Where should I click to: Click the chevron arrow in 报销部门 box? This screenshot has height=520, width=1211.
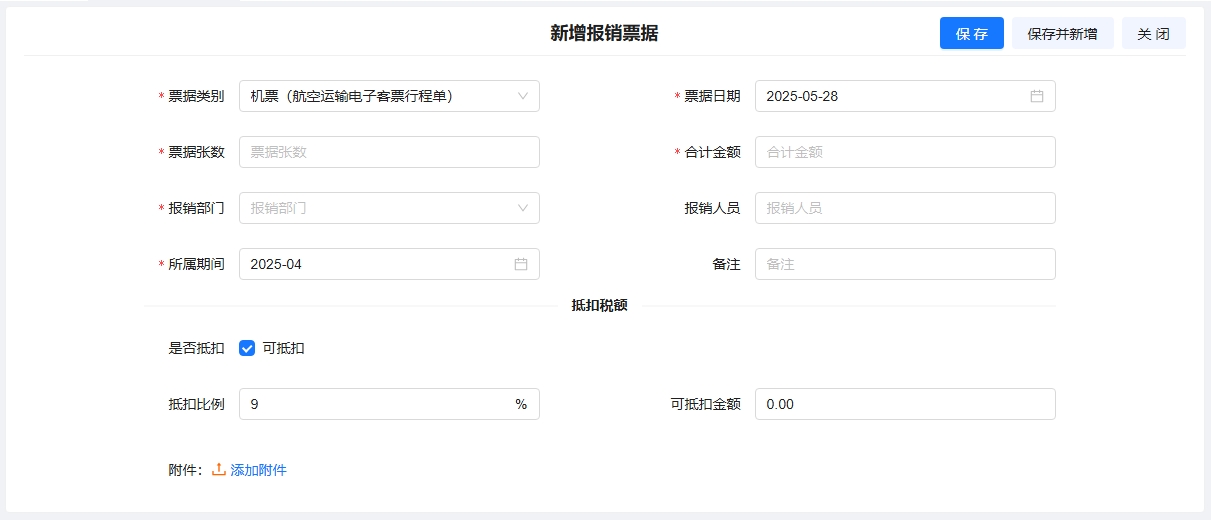(x=523, y=208)
